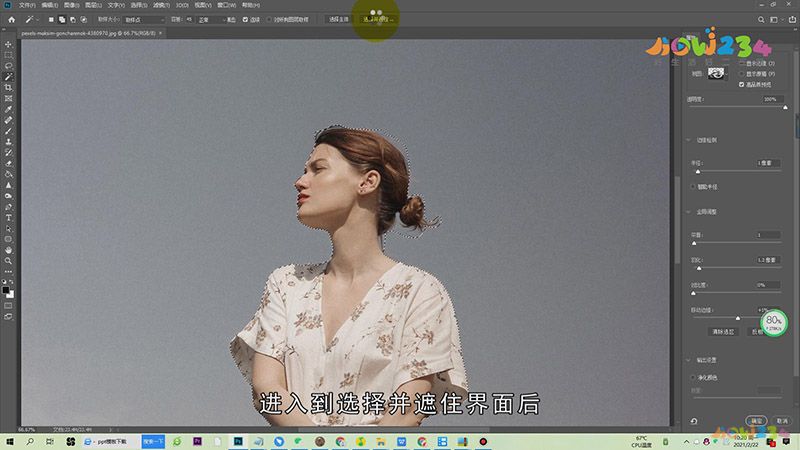This screenshot has width=800, height=450.
Task: Cancel the Select and Mask dialog
Action: coord(782,421)
